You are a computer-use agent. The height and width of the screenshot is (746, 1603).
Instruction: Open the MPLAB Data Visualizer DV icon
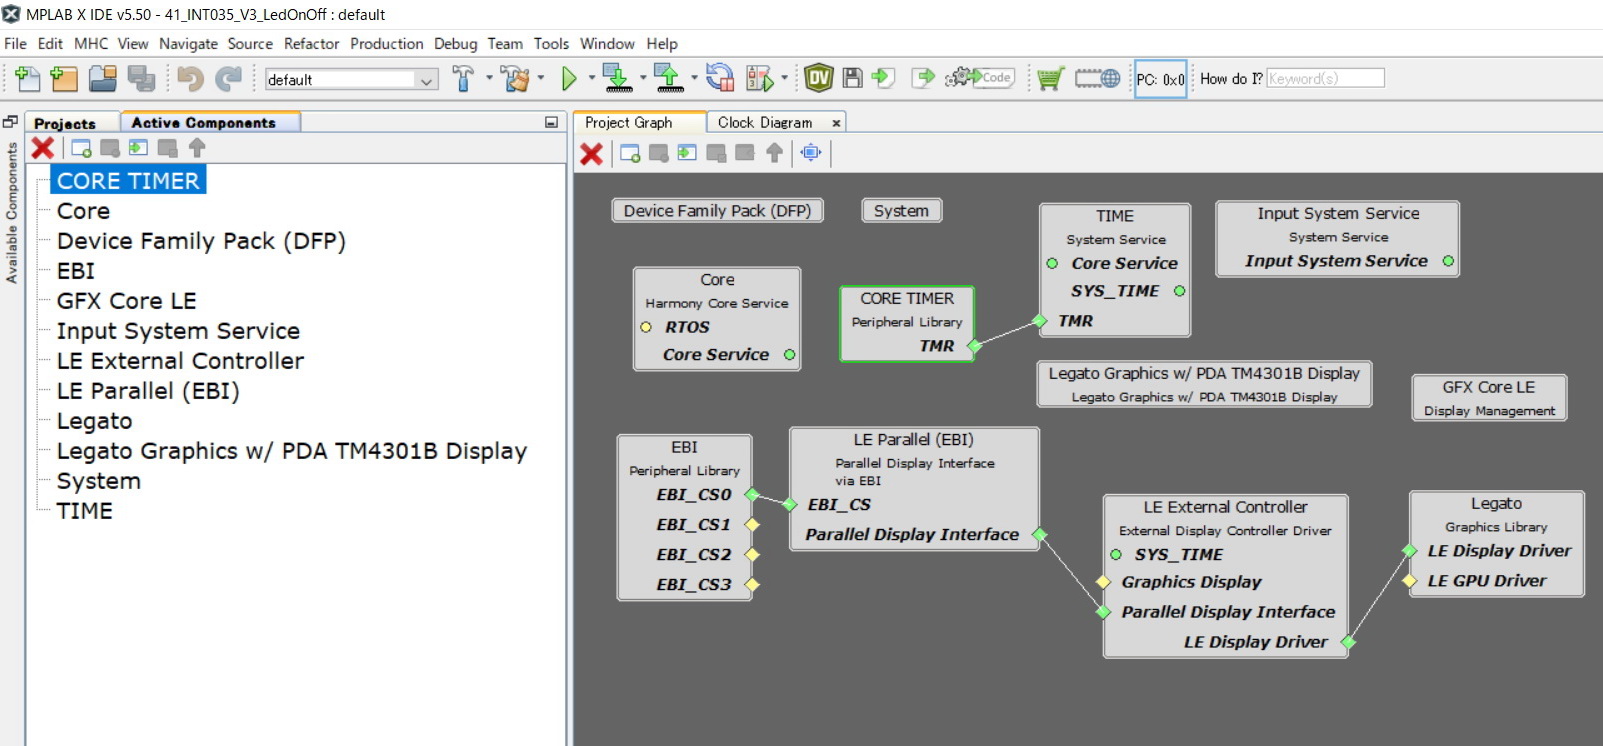[818, 78]
